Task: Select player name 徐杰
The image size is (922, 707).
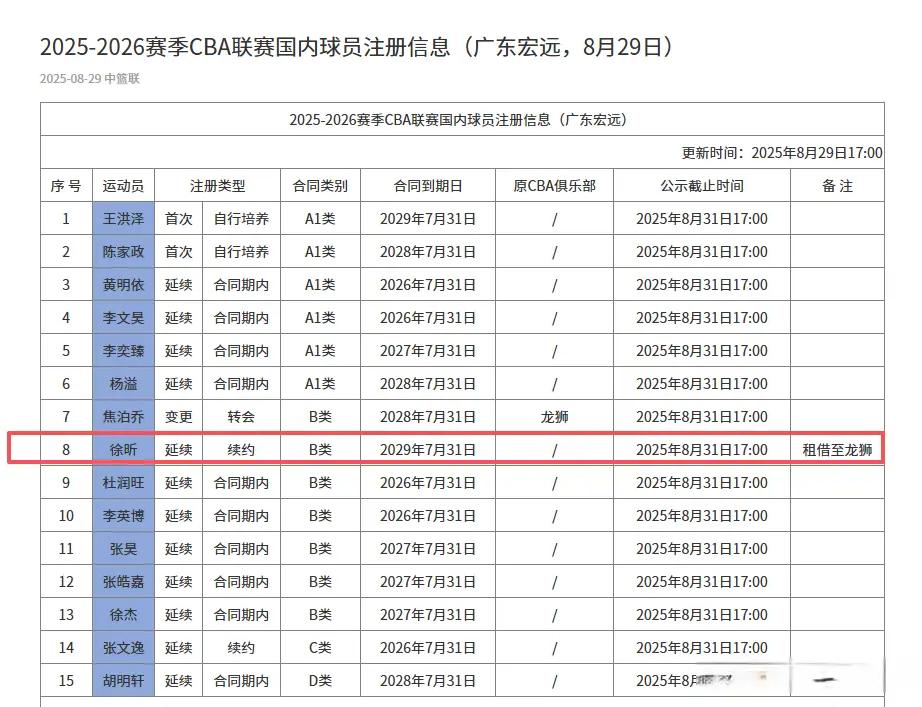Action: pyautogui.click(x=123, y=615)
